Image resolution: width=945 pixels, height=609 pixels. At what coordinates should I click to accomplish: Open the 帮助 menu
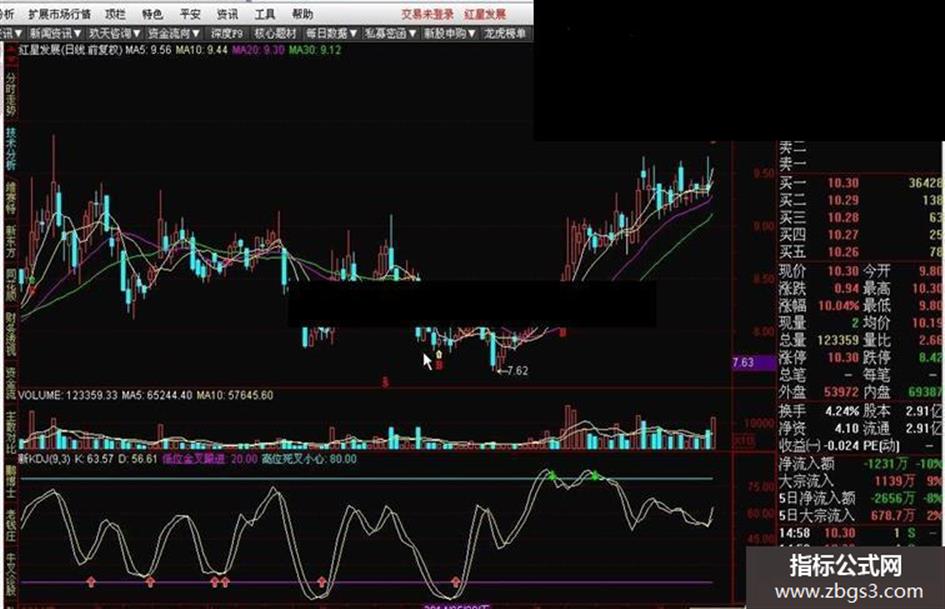point(303,13)
